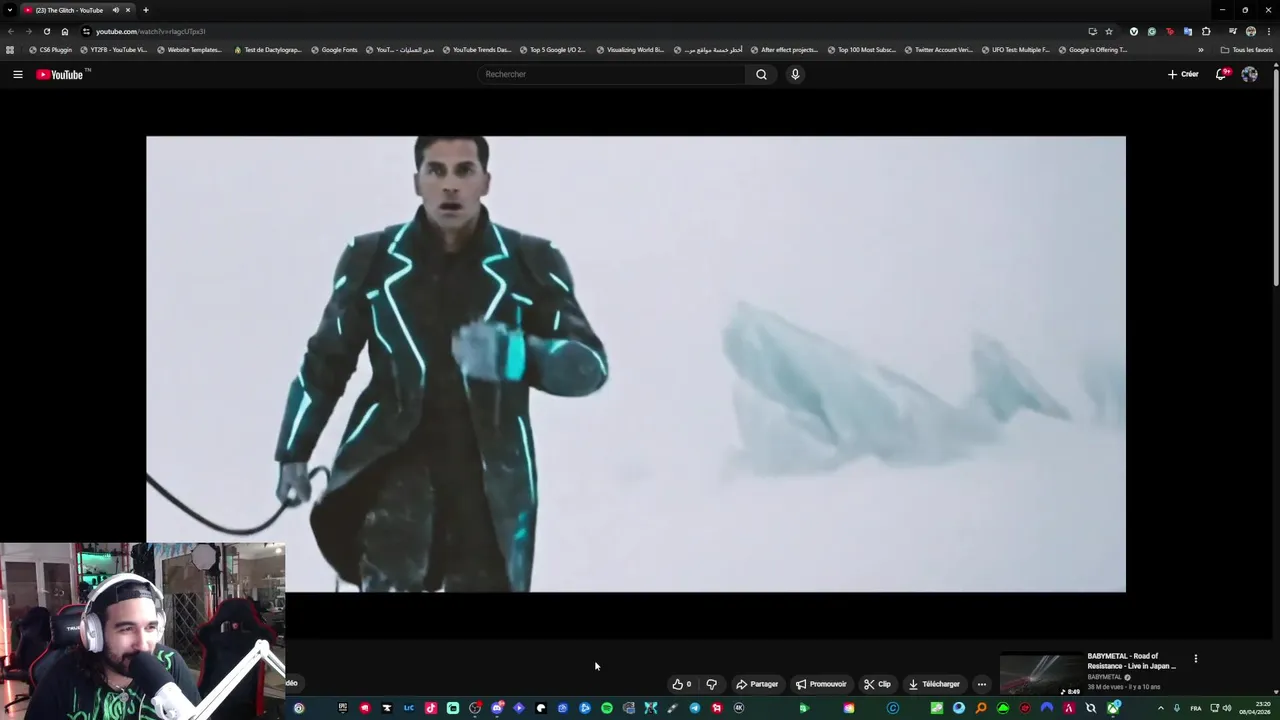Image resolution: width=1280 pixels, height=720 pixels.
Task: Open the tab search dropdown arrow
Action: tap(9, 10)
